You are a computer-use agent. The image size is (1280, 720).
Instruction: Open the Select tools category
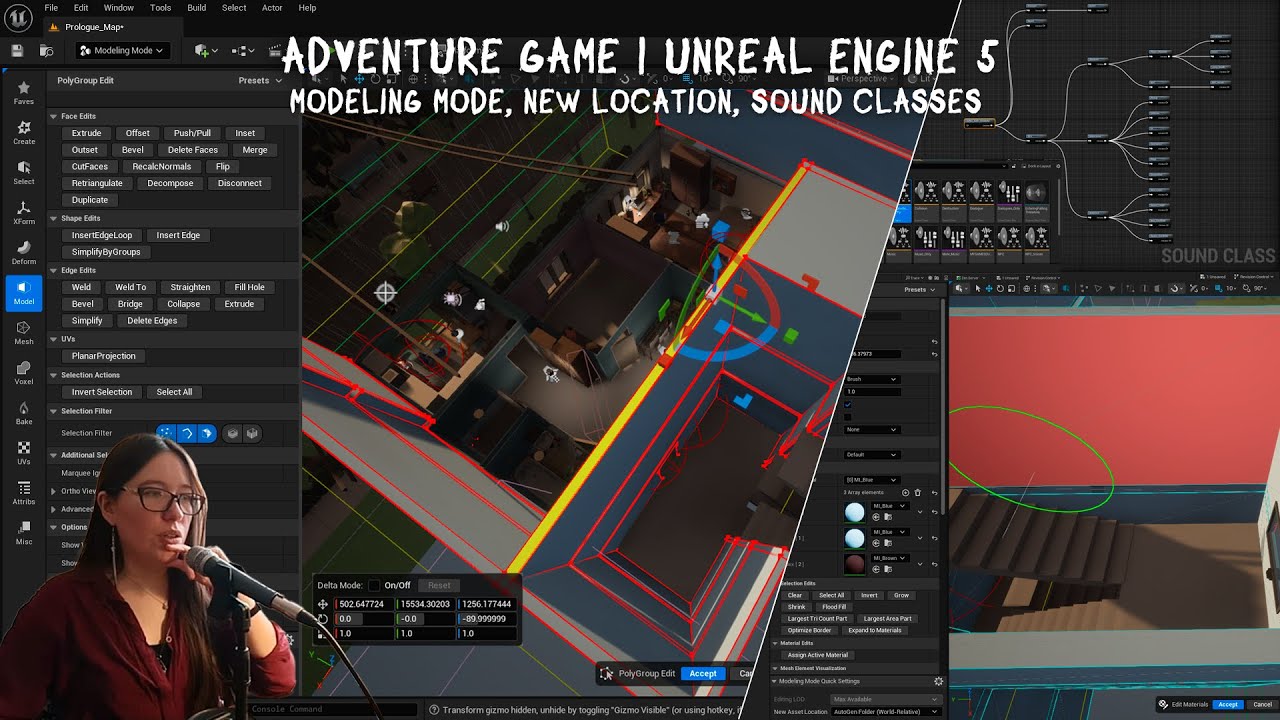23,173
